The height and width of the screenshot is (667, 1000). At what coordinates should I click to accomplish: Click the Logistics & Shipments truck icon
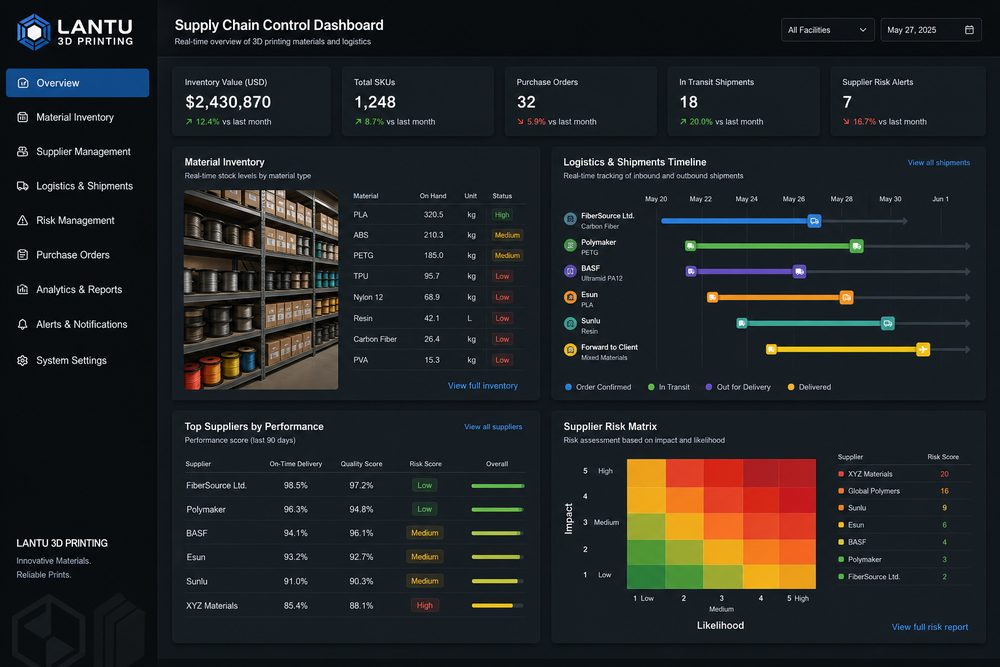click(22, 186)
